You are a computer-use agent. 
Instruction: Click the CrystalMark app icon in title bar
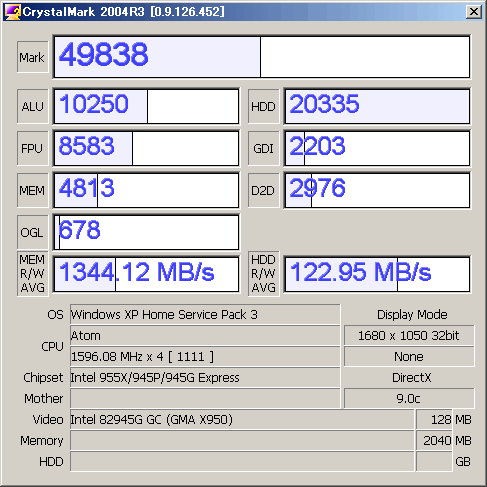point(13,12)
